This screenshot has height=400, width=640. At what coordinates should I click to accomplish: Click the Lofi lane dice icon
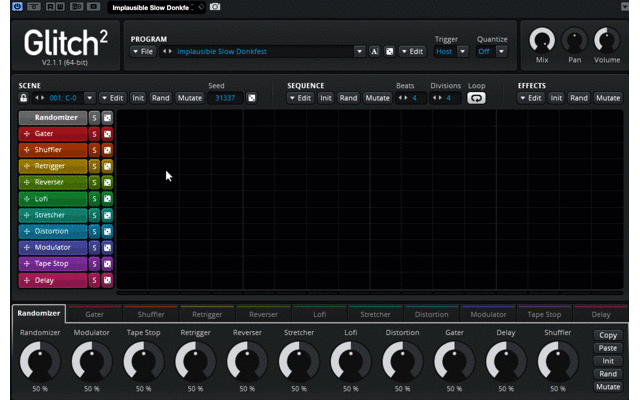107,199
